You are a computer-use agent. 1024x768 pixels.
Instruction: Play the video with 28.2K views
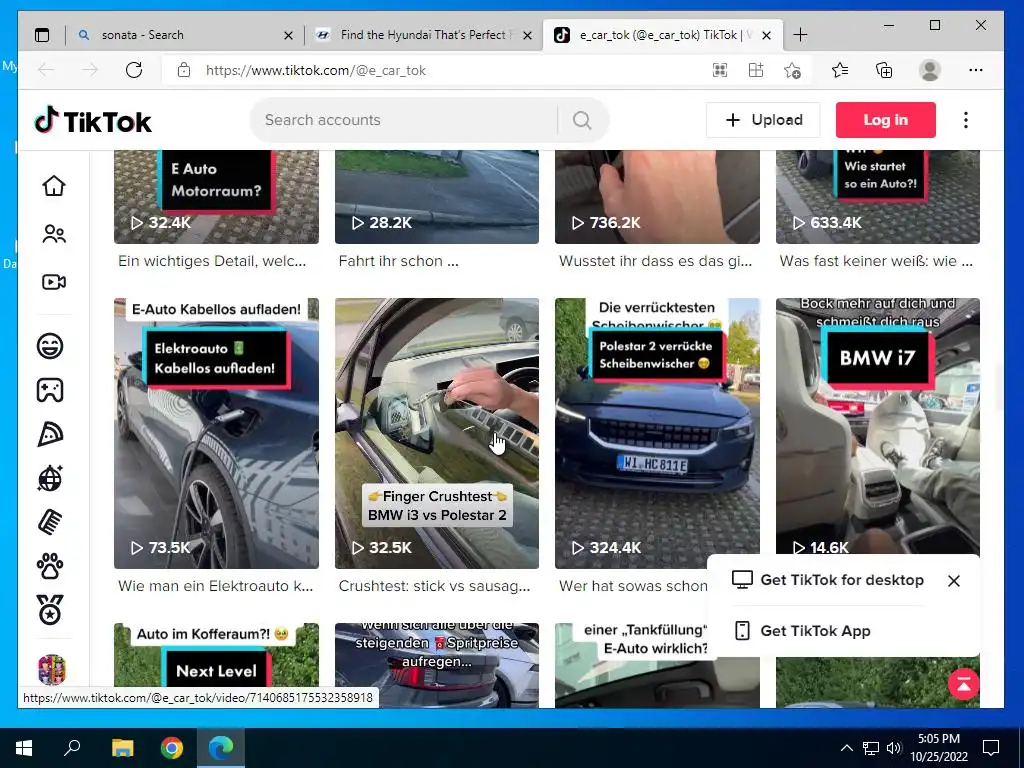click(437, 197)
